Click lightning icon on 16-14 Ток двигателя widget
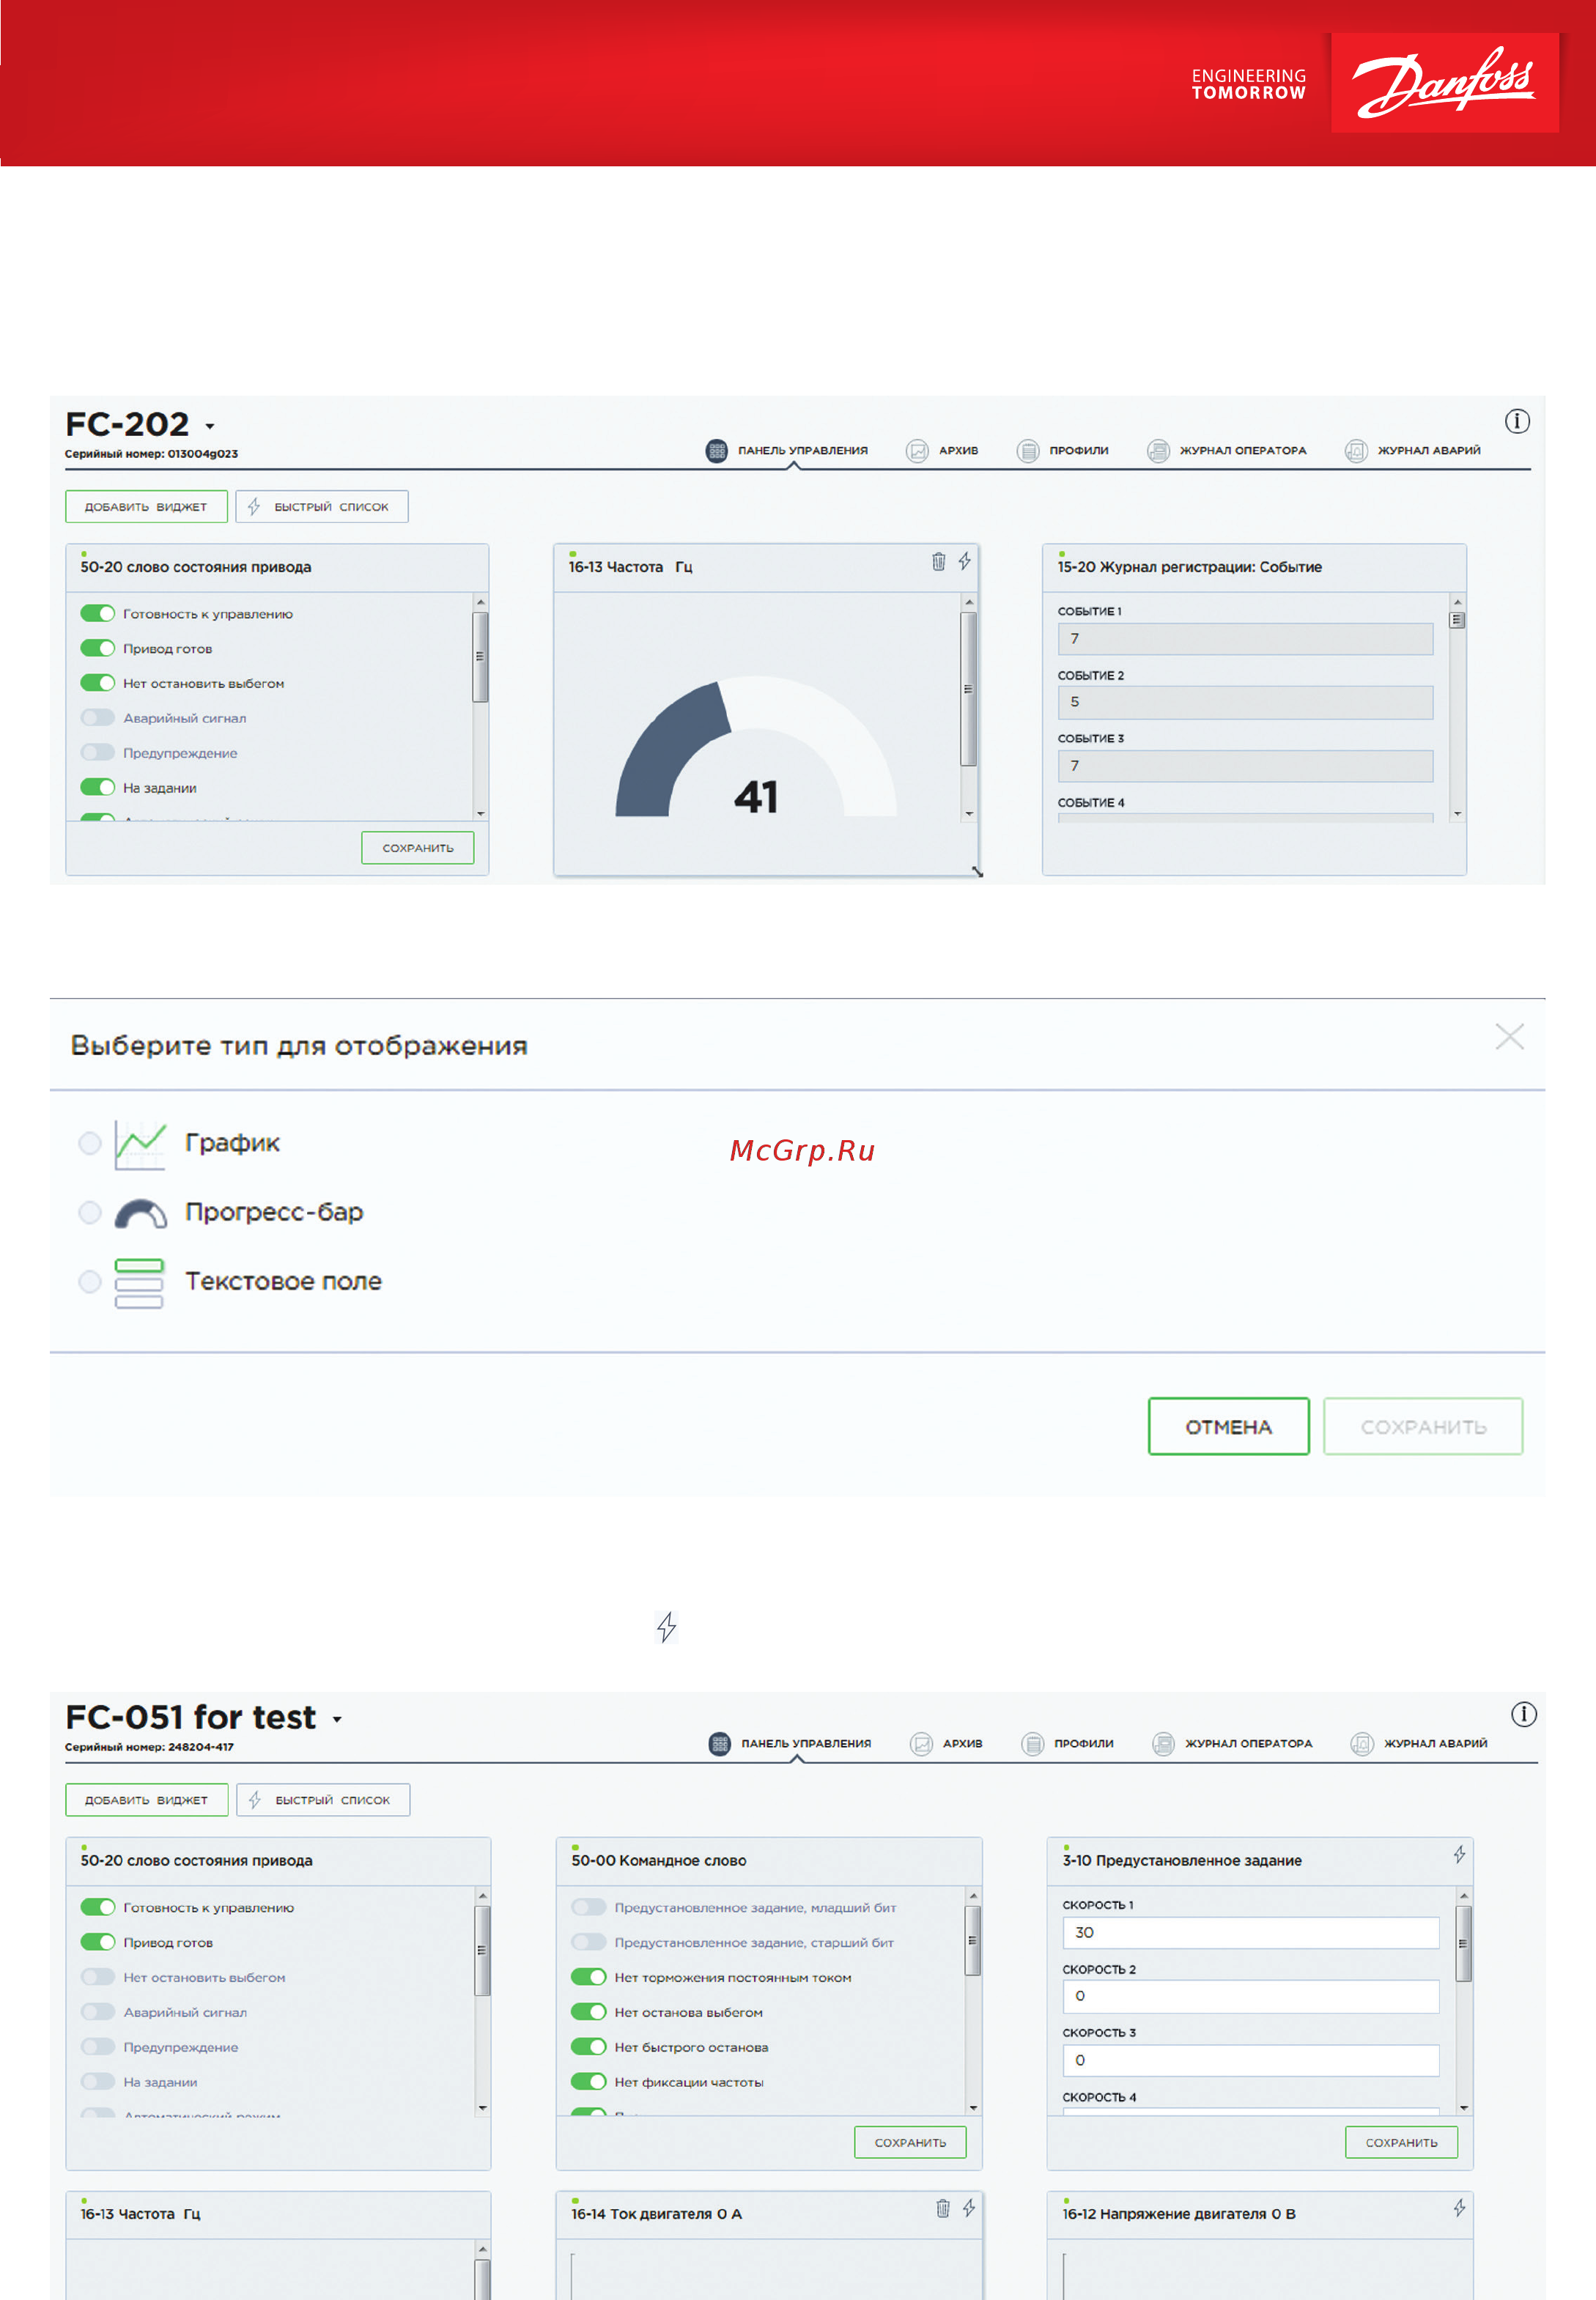Viewport: 1596px width, 2300px height. click(x=968, y=2208)
